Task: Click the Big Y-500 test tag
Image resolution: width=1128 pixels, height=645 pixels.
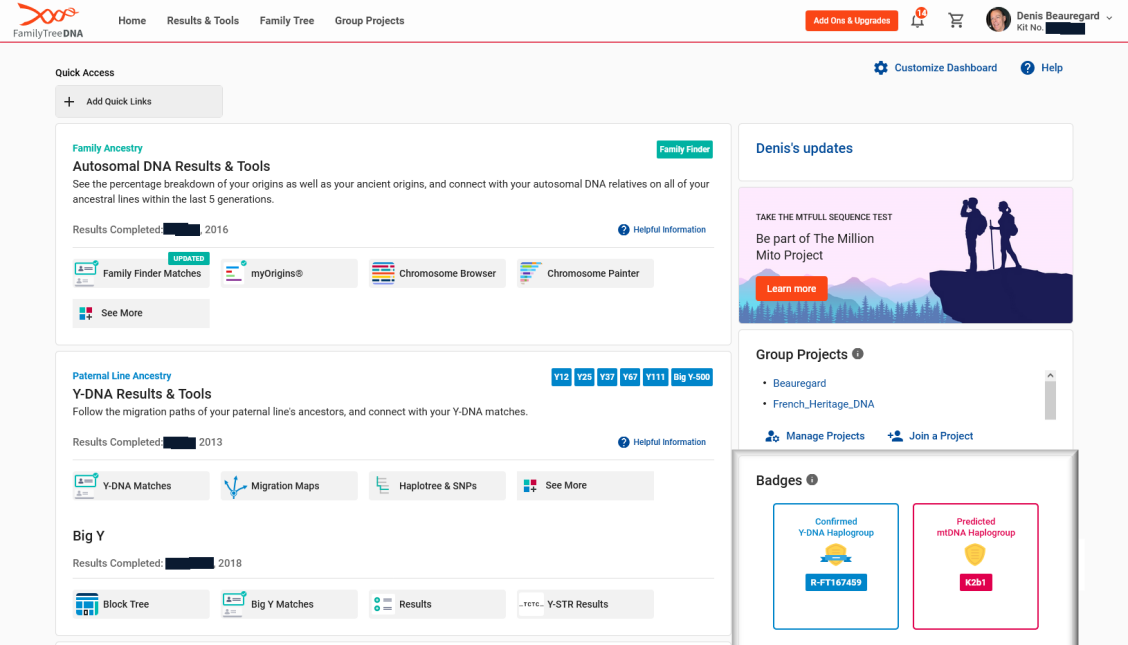Action: click(x=691, y=377)
